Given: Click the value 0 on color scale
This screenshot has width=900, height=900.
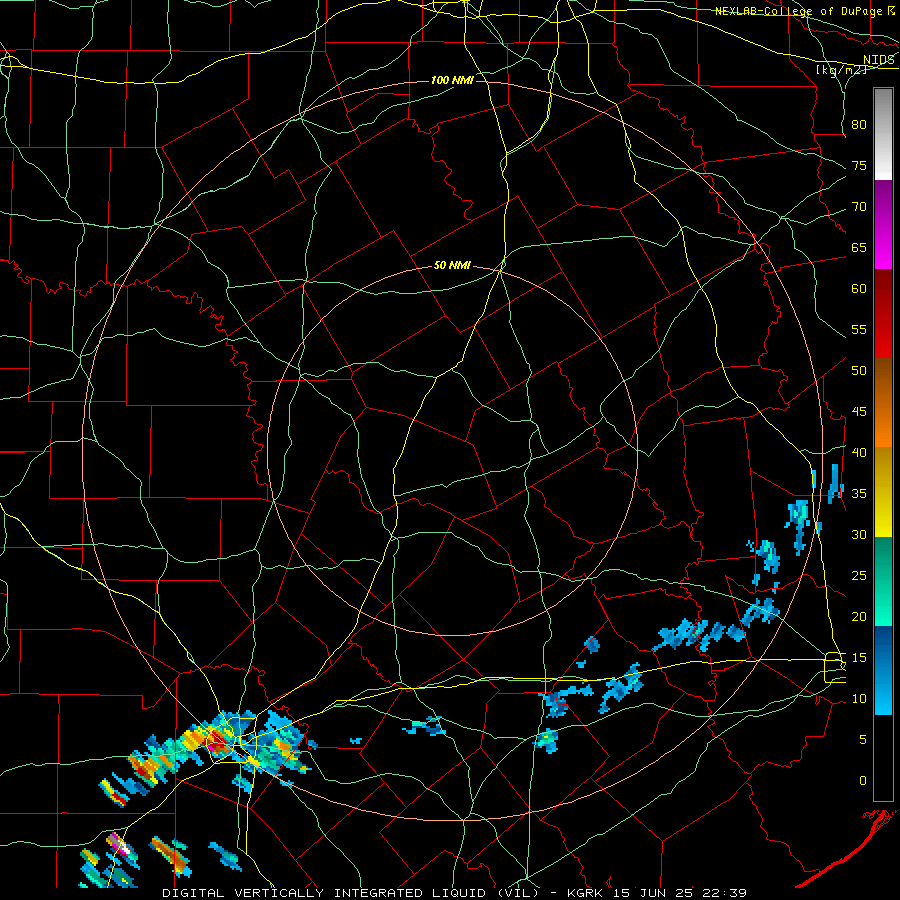Looking at the screenshot, I should tap(862, 781).
